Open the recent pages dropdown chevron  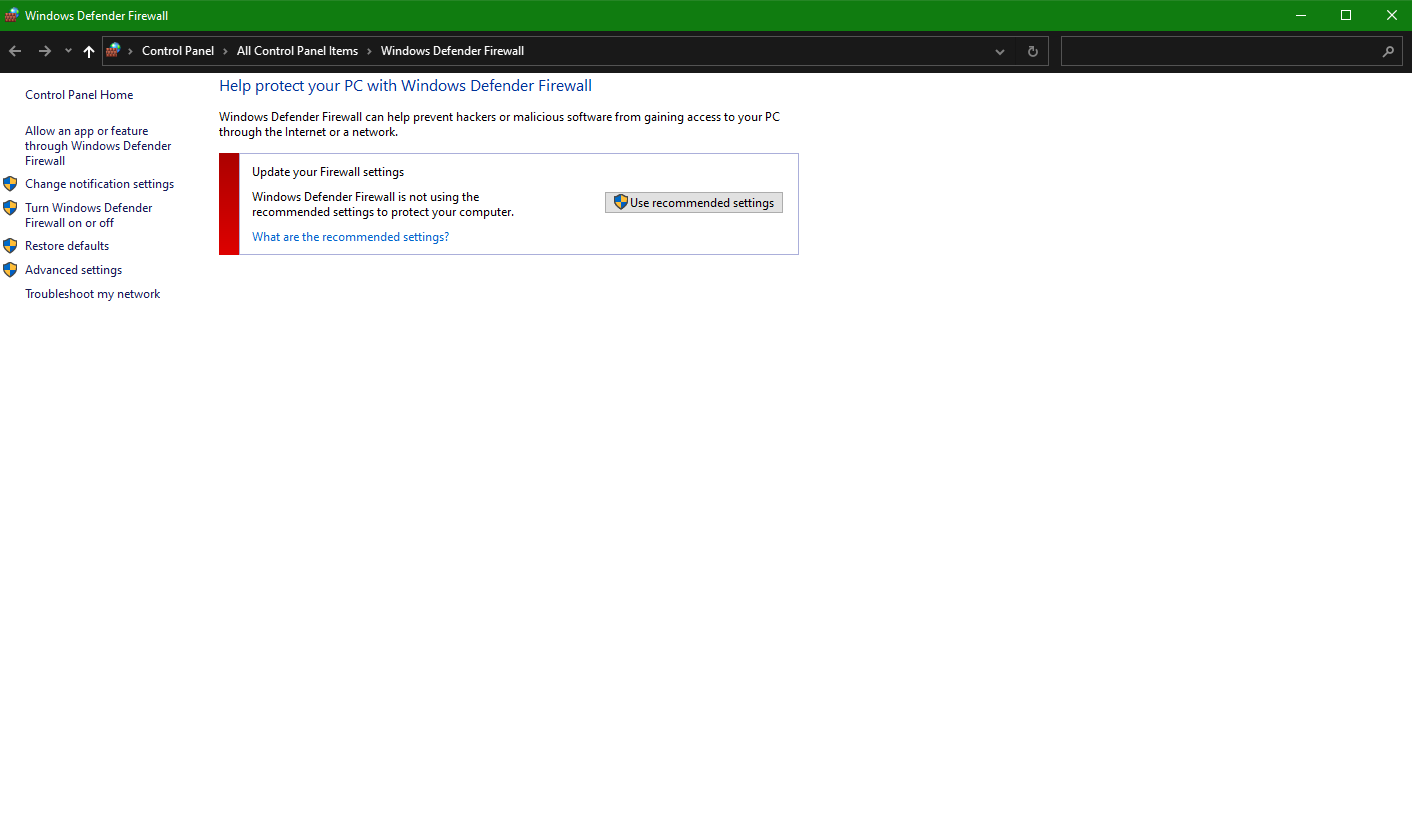pyautogui.click(x=67, y=50)
